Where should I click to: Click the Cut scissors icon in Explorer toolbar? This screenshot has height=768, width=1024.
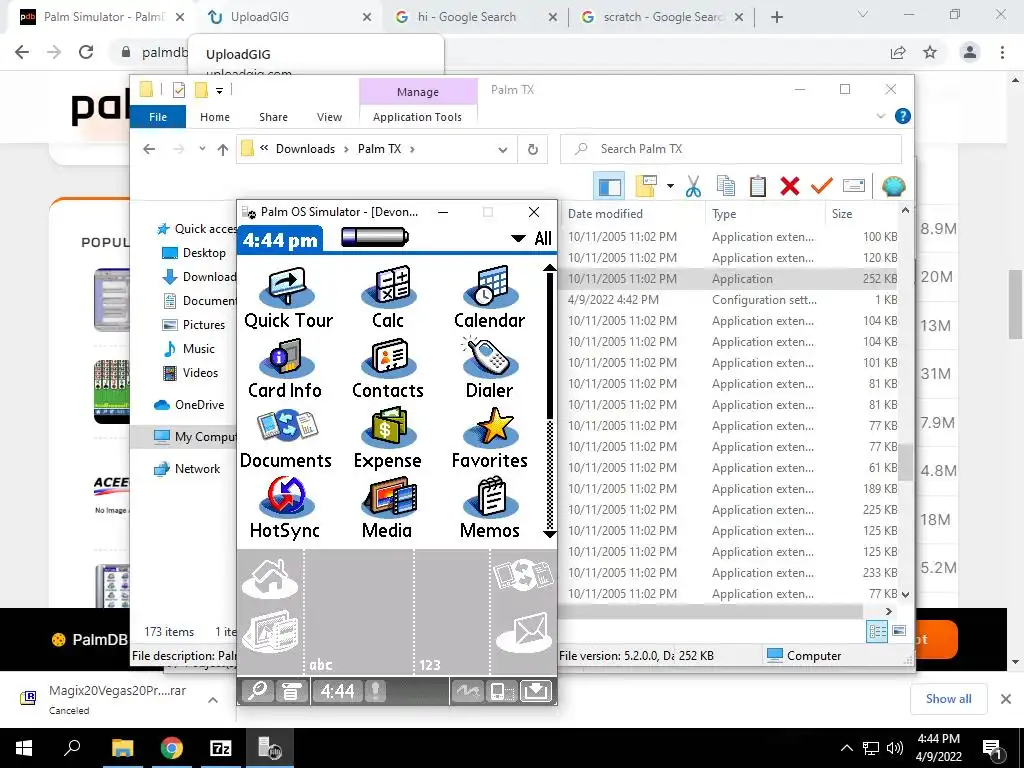tap(693, 187)
